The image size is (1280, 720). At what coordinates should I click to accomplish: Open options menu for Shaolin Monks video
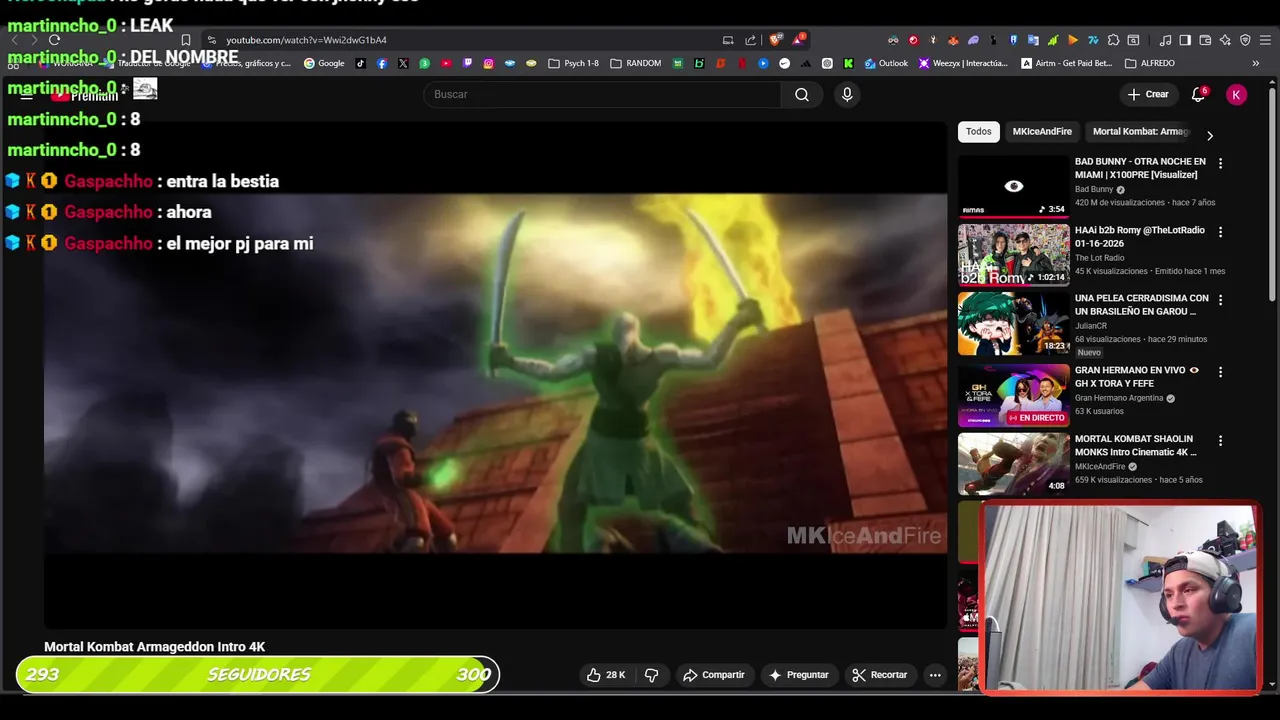click(x=1220, y=441)
